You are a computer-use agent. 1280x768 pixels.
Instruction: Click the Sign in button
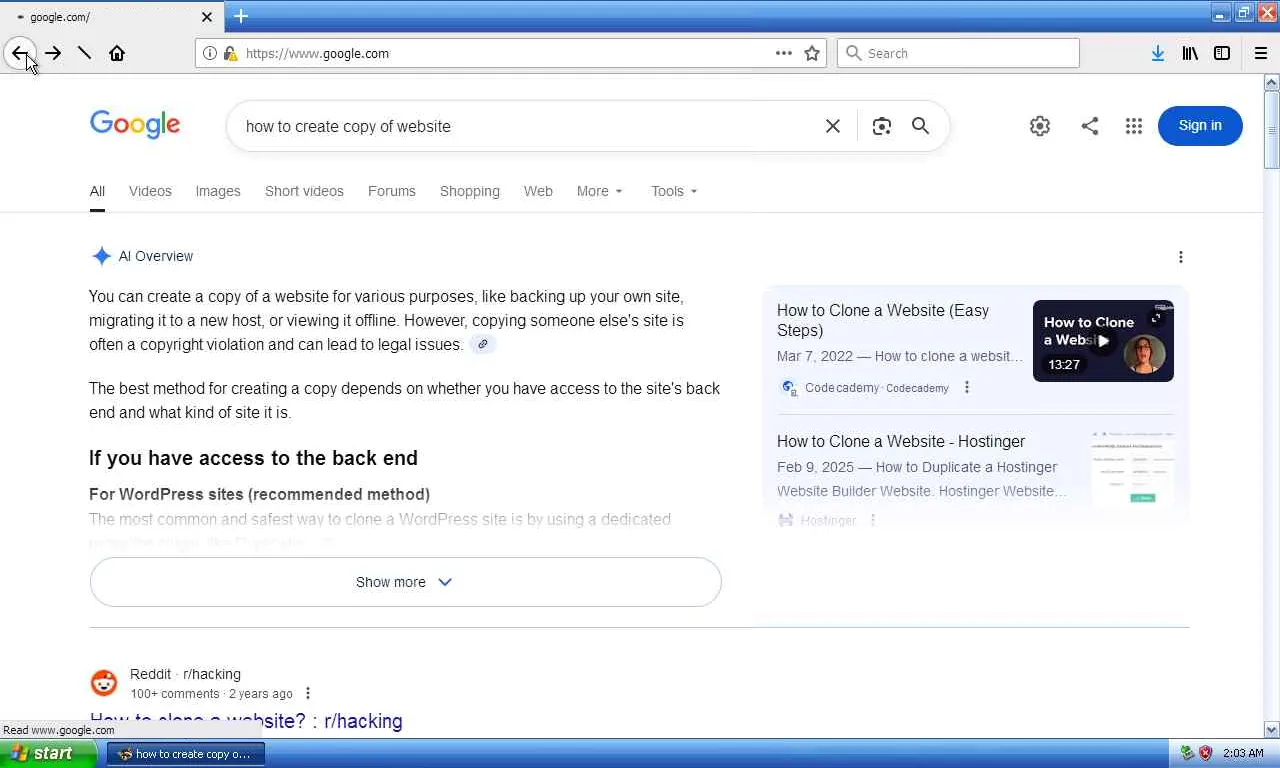[x=1200, y=126]
